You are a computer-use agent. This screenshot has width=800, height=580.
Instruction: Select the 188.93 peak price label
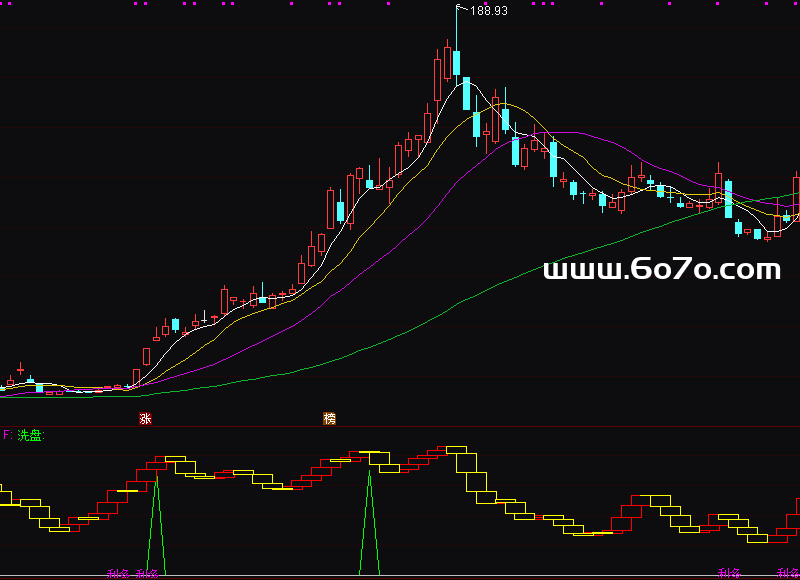point(488,11)
